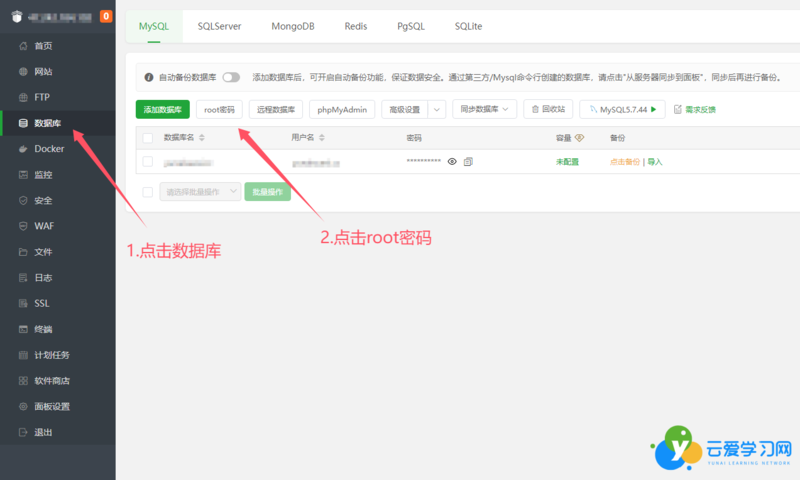Check the checkbox beside batch operation dropdown

point(148,192)
